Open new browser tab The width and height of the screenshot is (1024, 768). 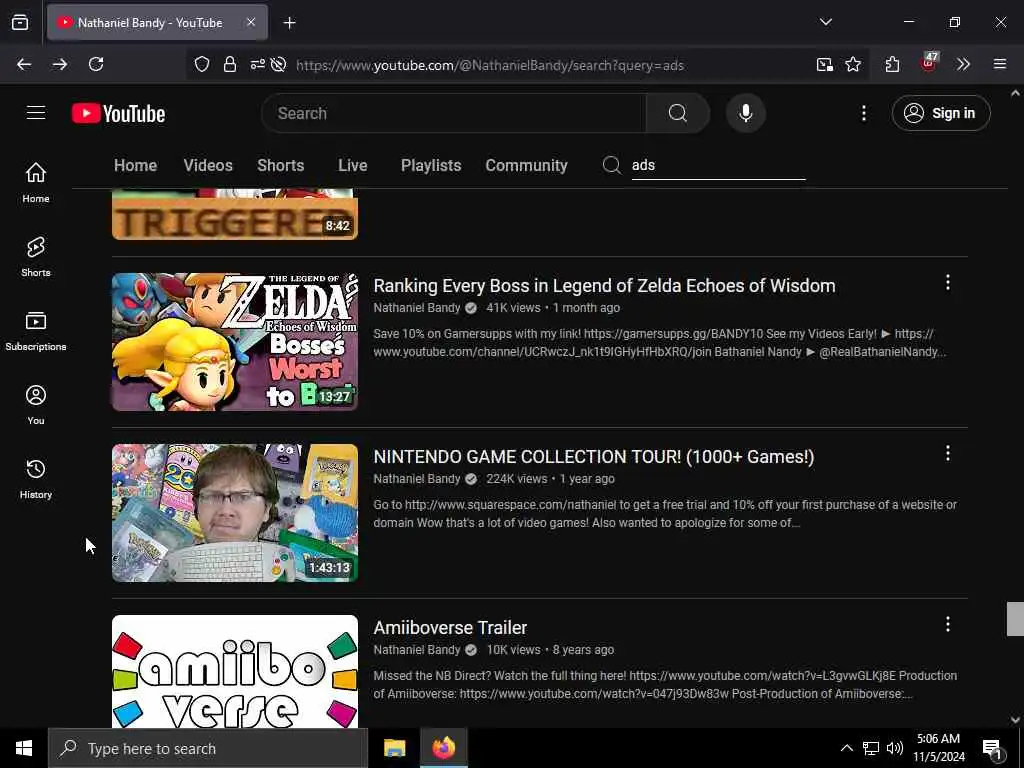[x=289, y=23]
